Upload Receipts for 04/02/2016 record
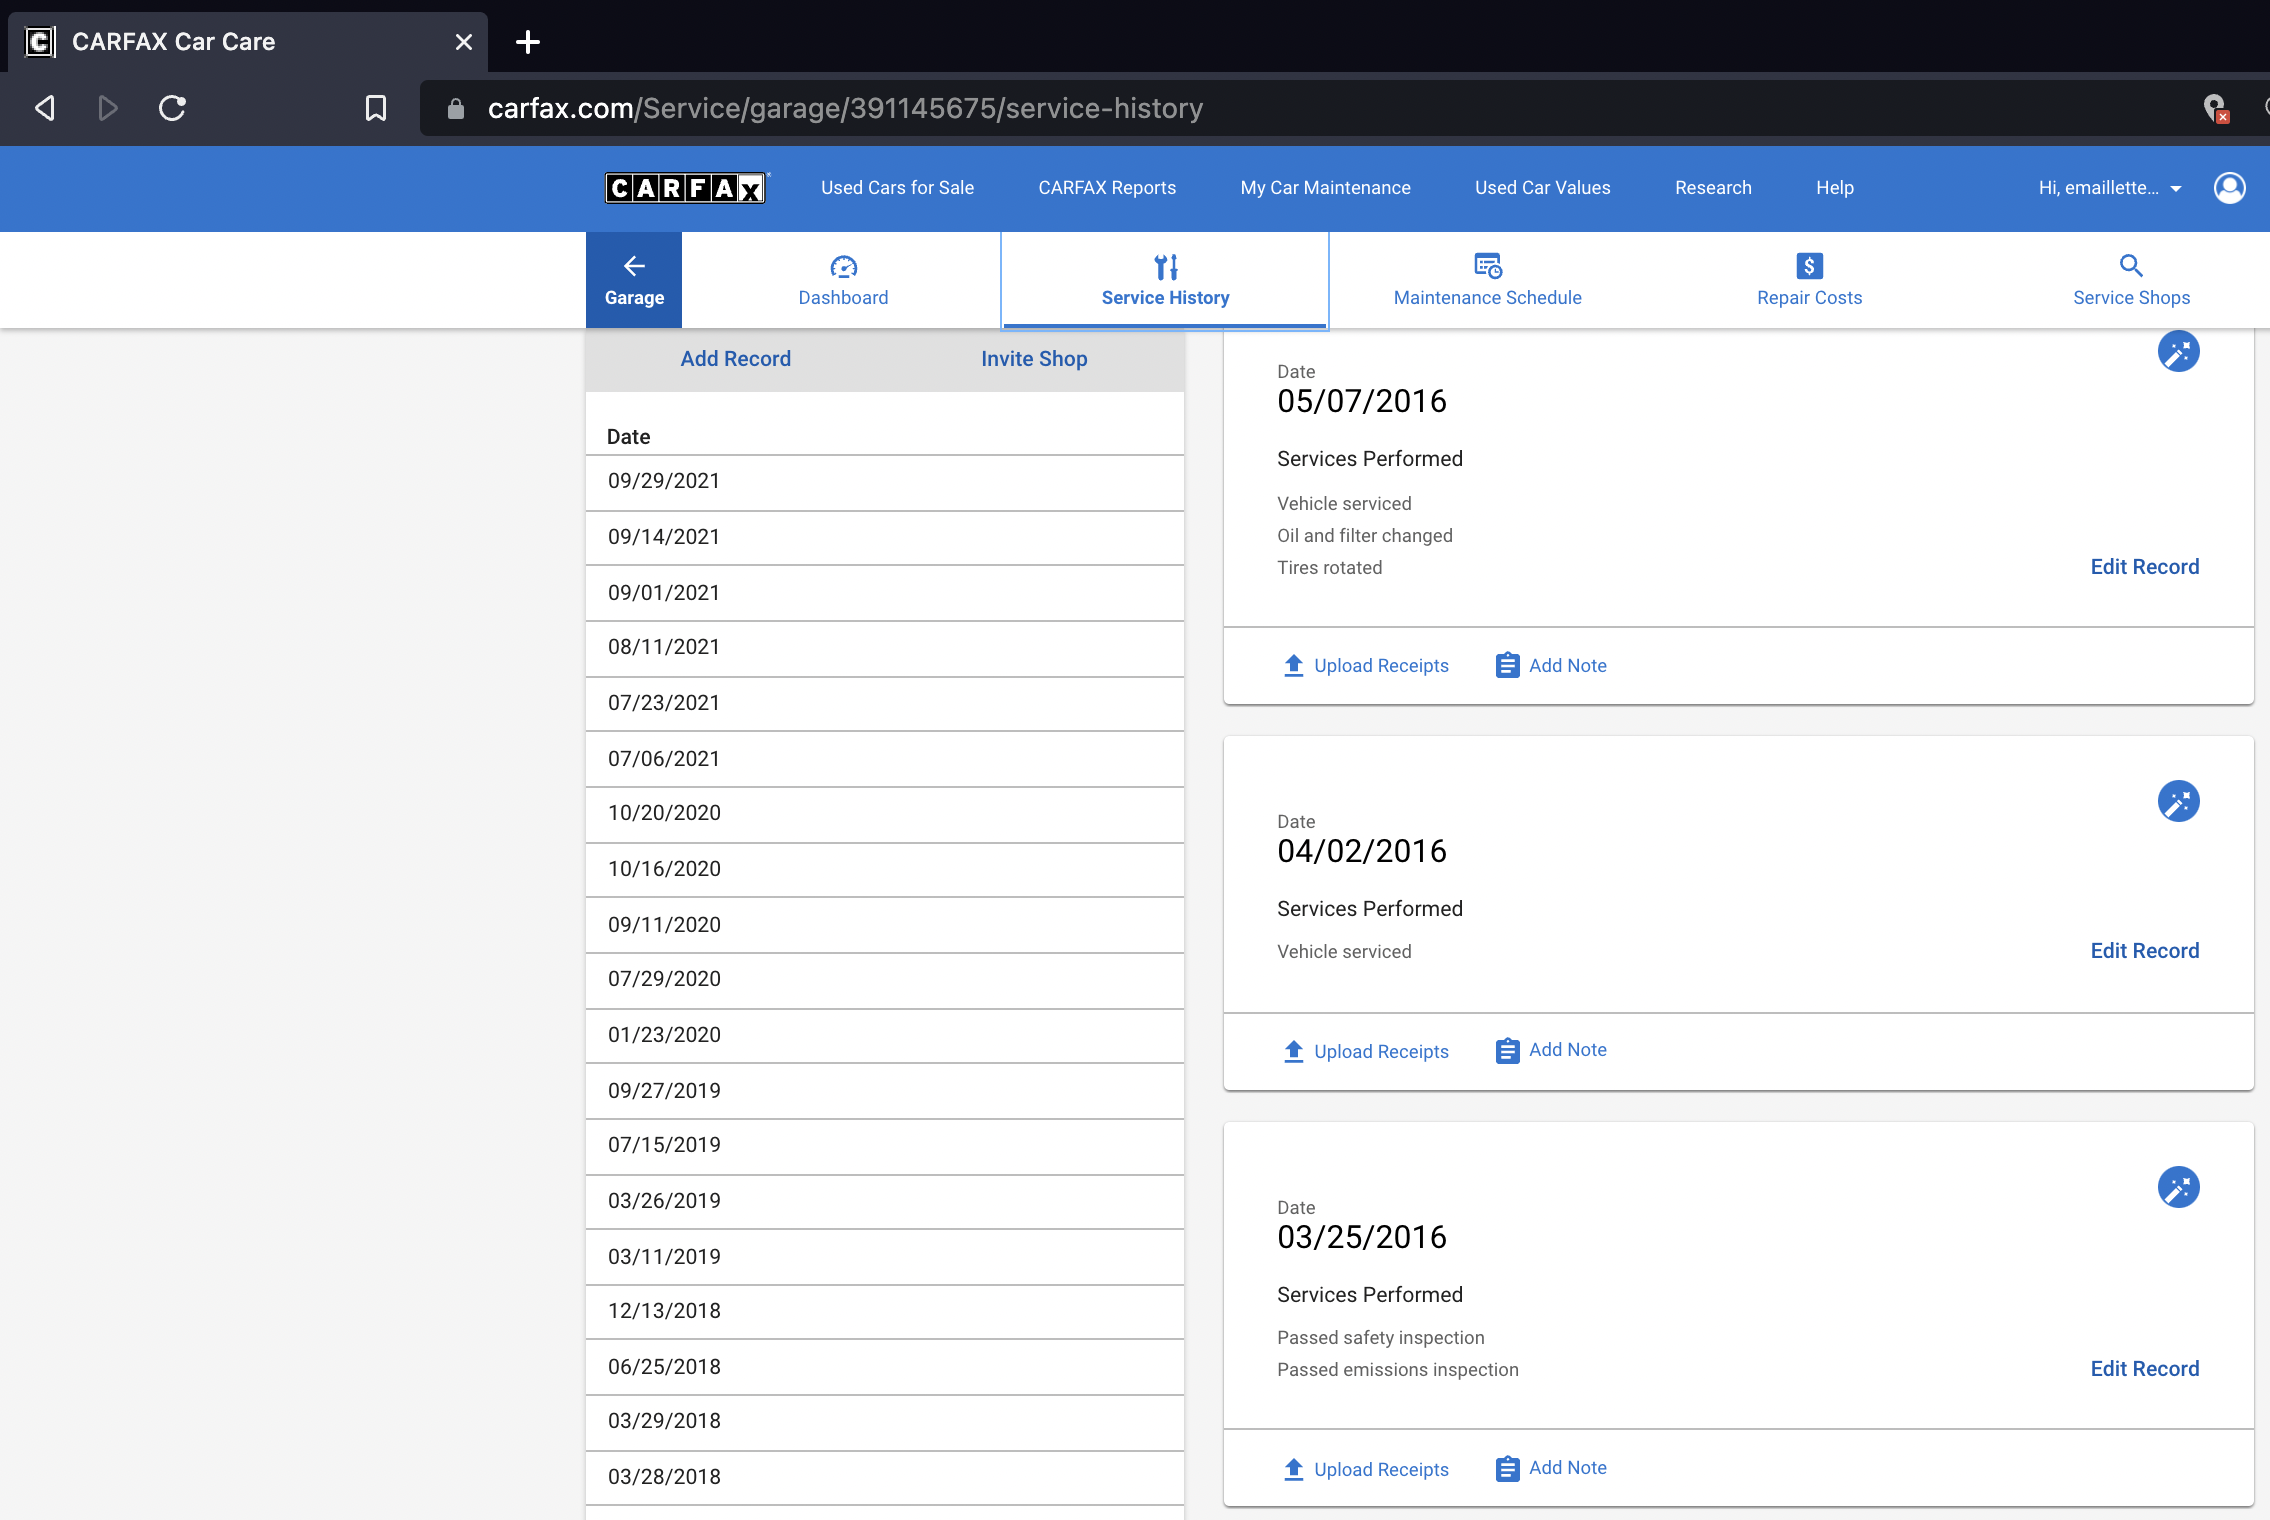Viewport: 2270px width, 1520px height. point(1365,1052)
